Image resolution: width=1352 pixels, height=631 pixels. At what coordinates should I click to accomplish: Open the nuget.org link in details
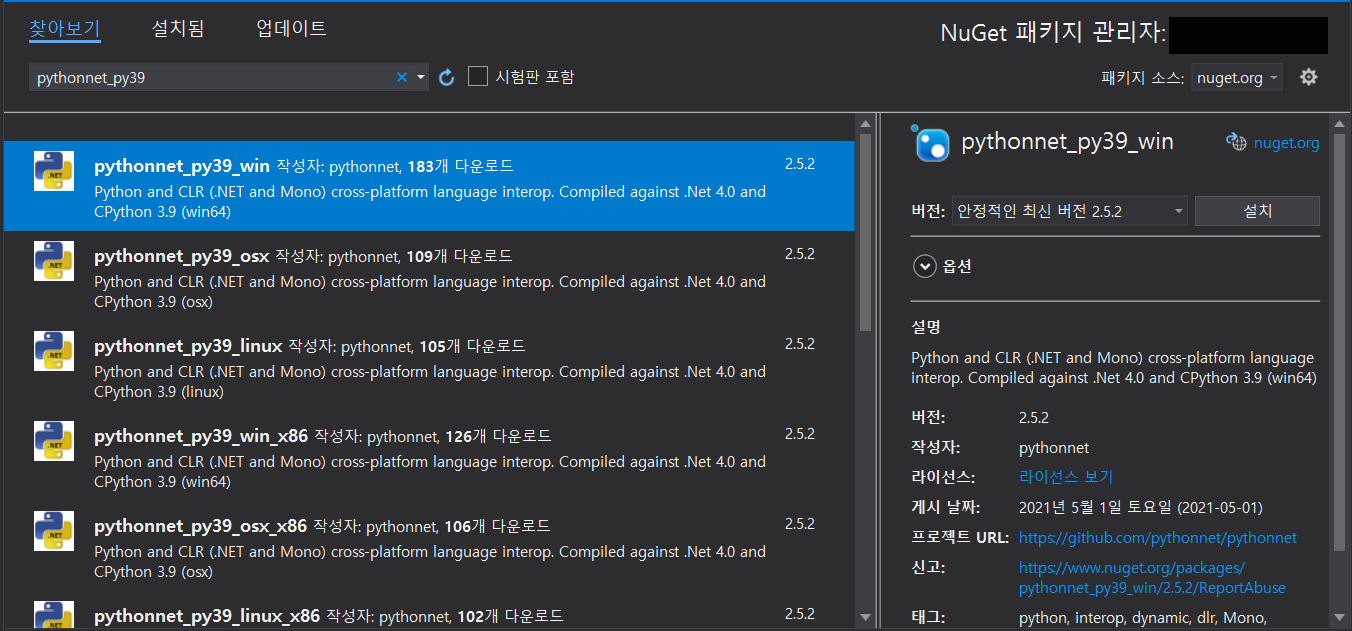pyautogui.click(x=1286, y=143)
